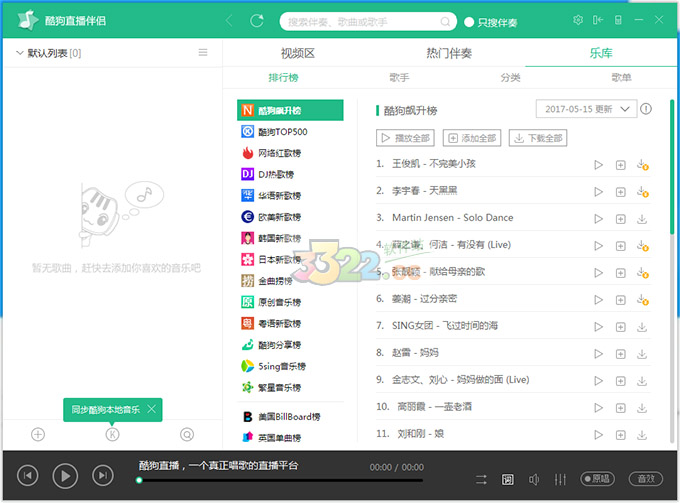
Task: Toggle the 音效 sound effect button
Action: pyautogui.click(x=646, y=479)
